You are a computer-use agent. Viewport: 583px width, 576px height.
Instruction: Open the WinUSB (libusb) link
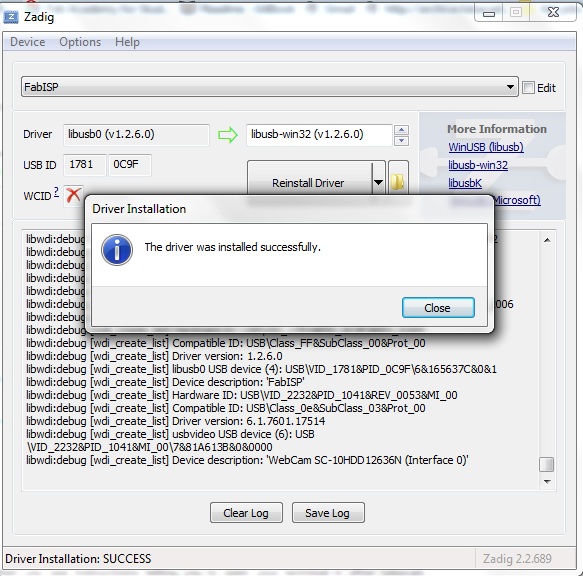tap(486, 147)
